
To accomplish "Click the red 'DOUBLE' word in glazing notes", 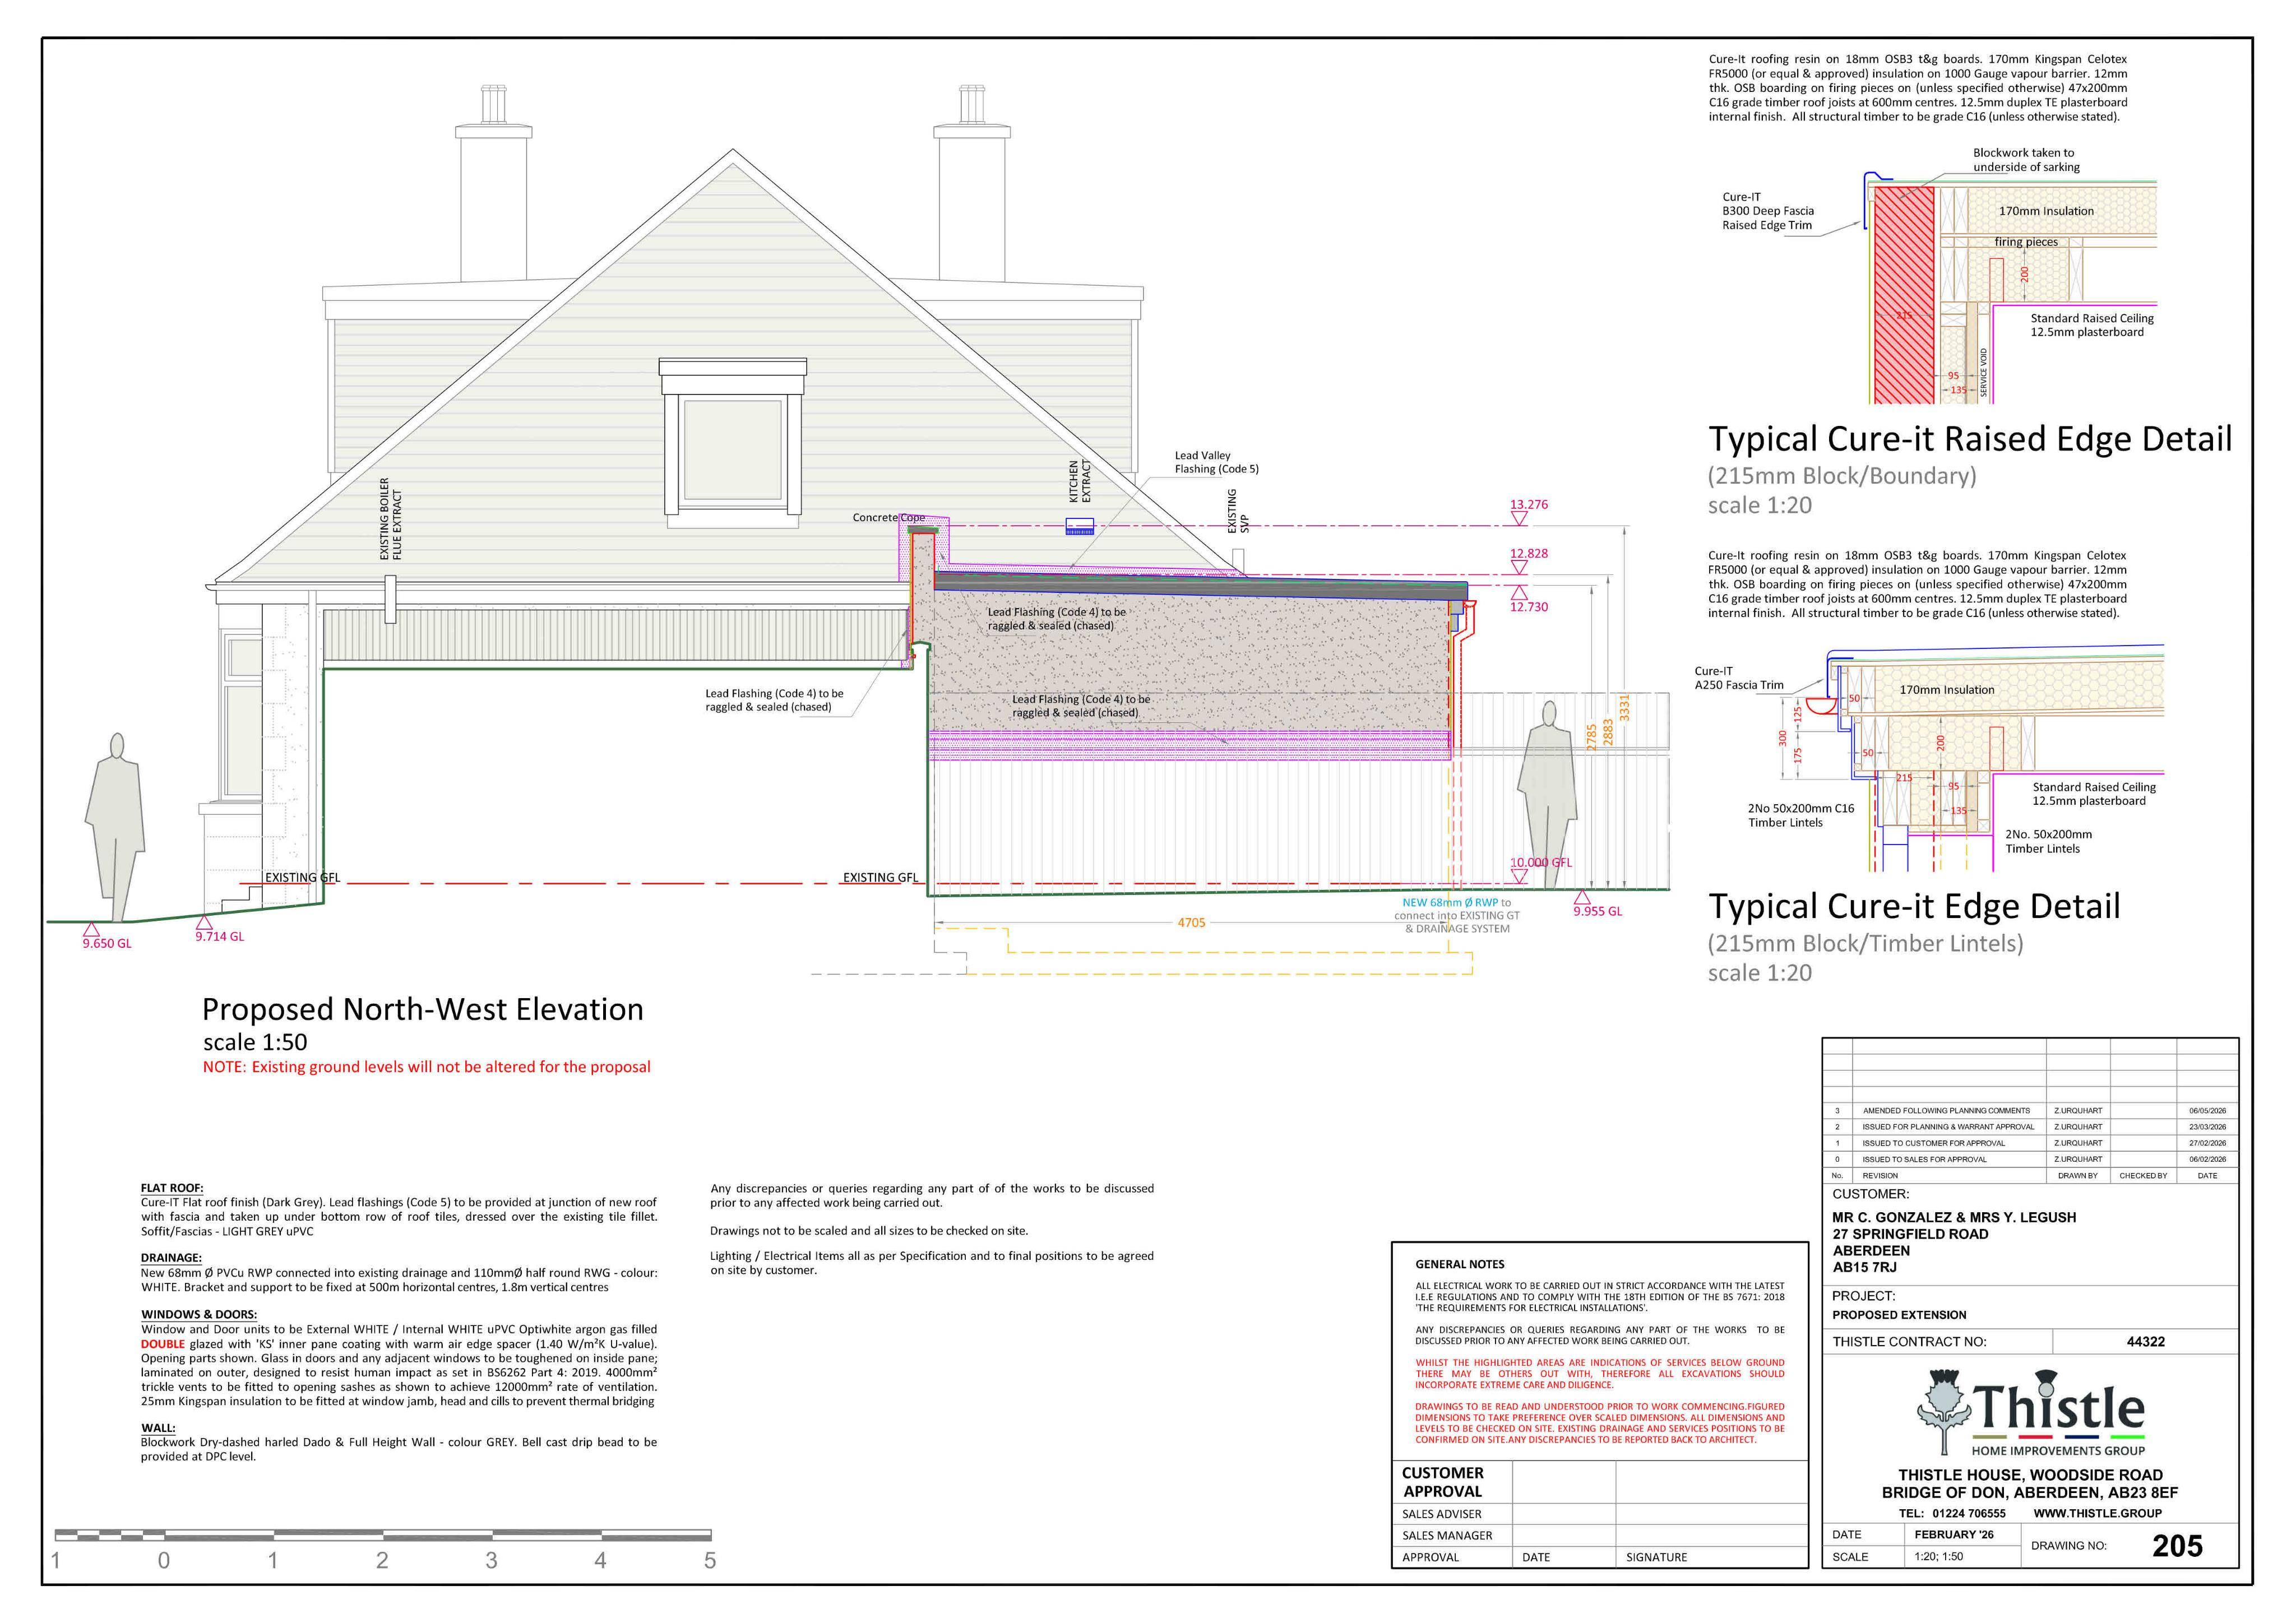I will click(163, 1344).
